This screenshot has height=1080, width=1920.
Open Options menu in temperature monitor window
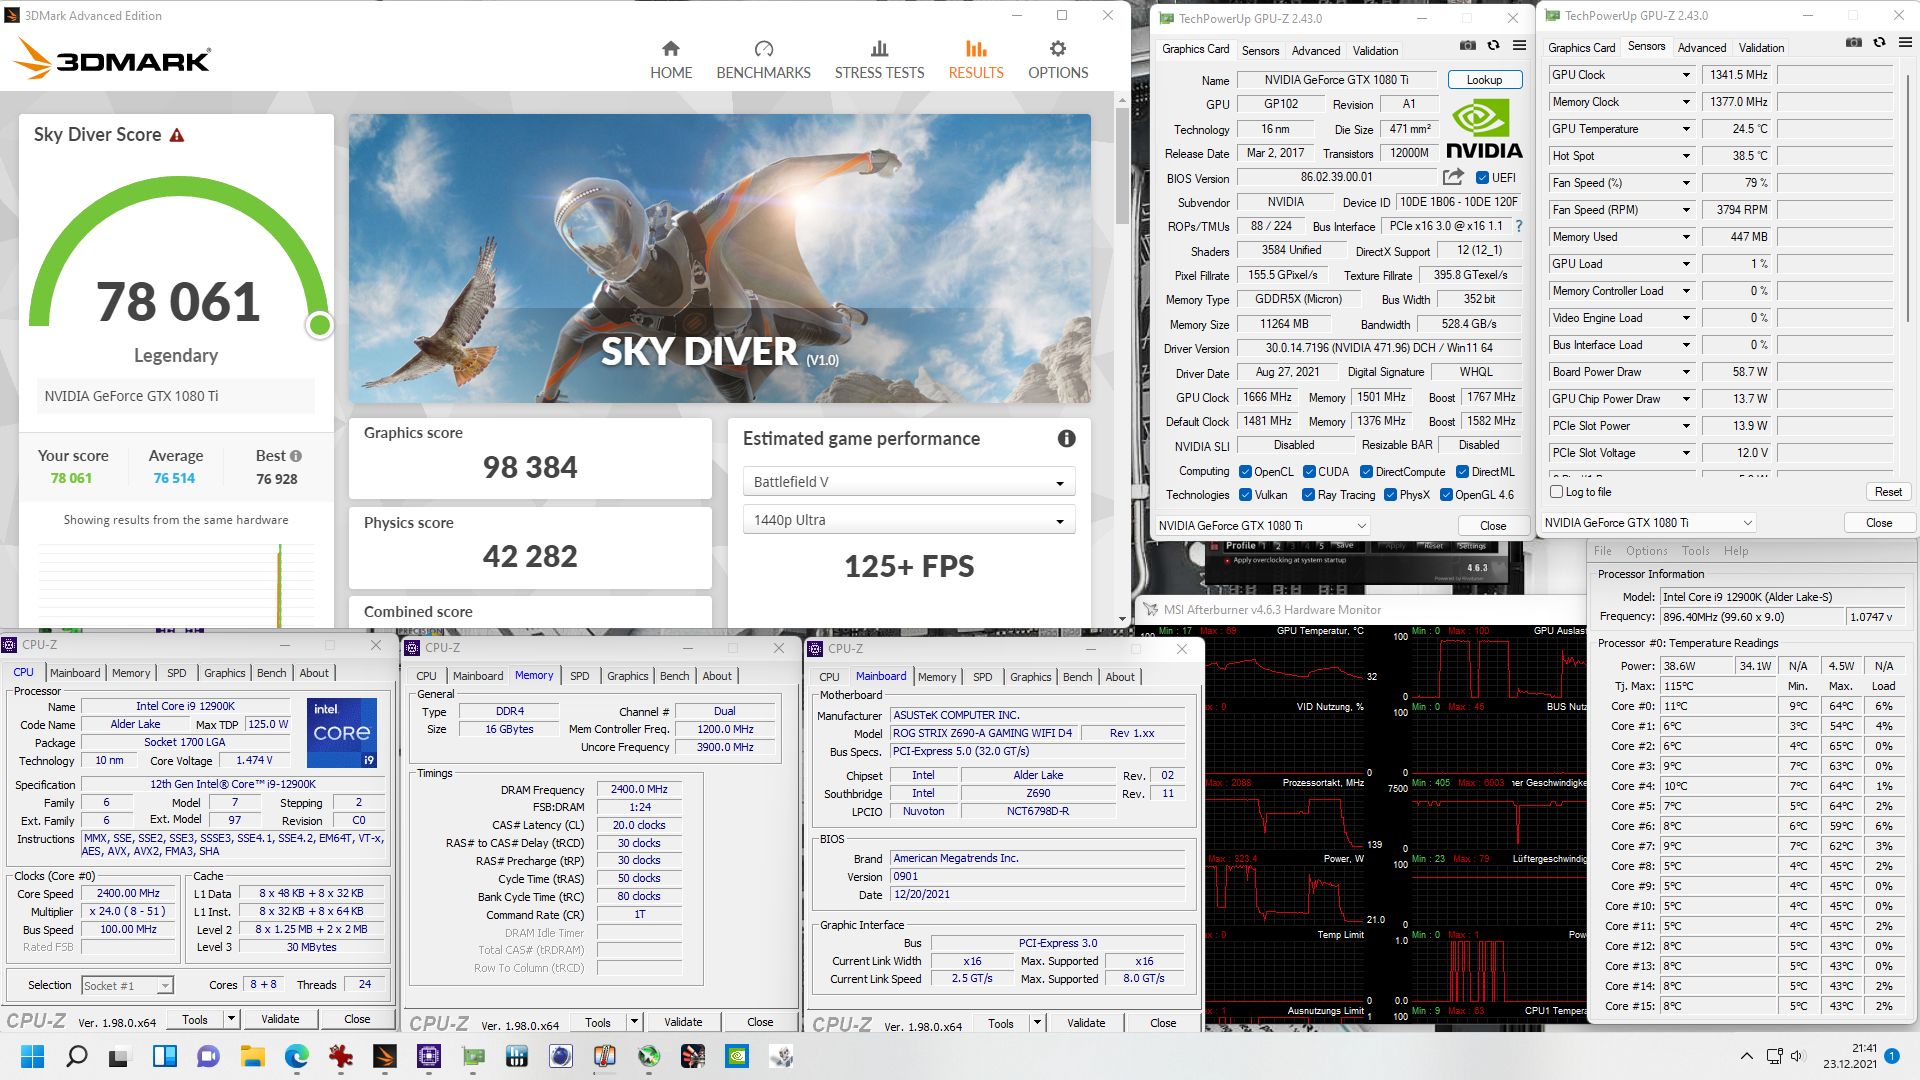1646,551
